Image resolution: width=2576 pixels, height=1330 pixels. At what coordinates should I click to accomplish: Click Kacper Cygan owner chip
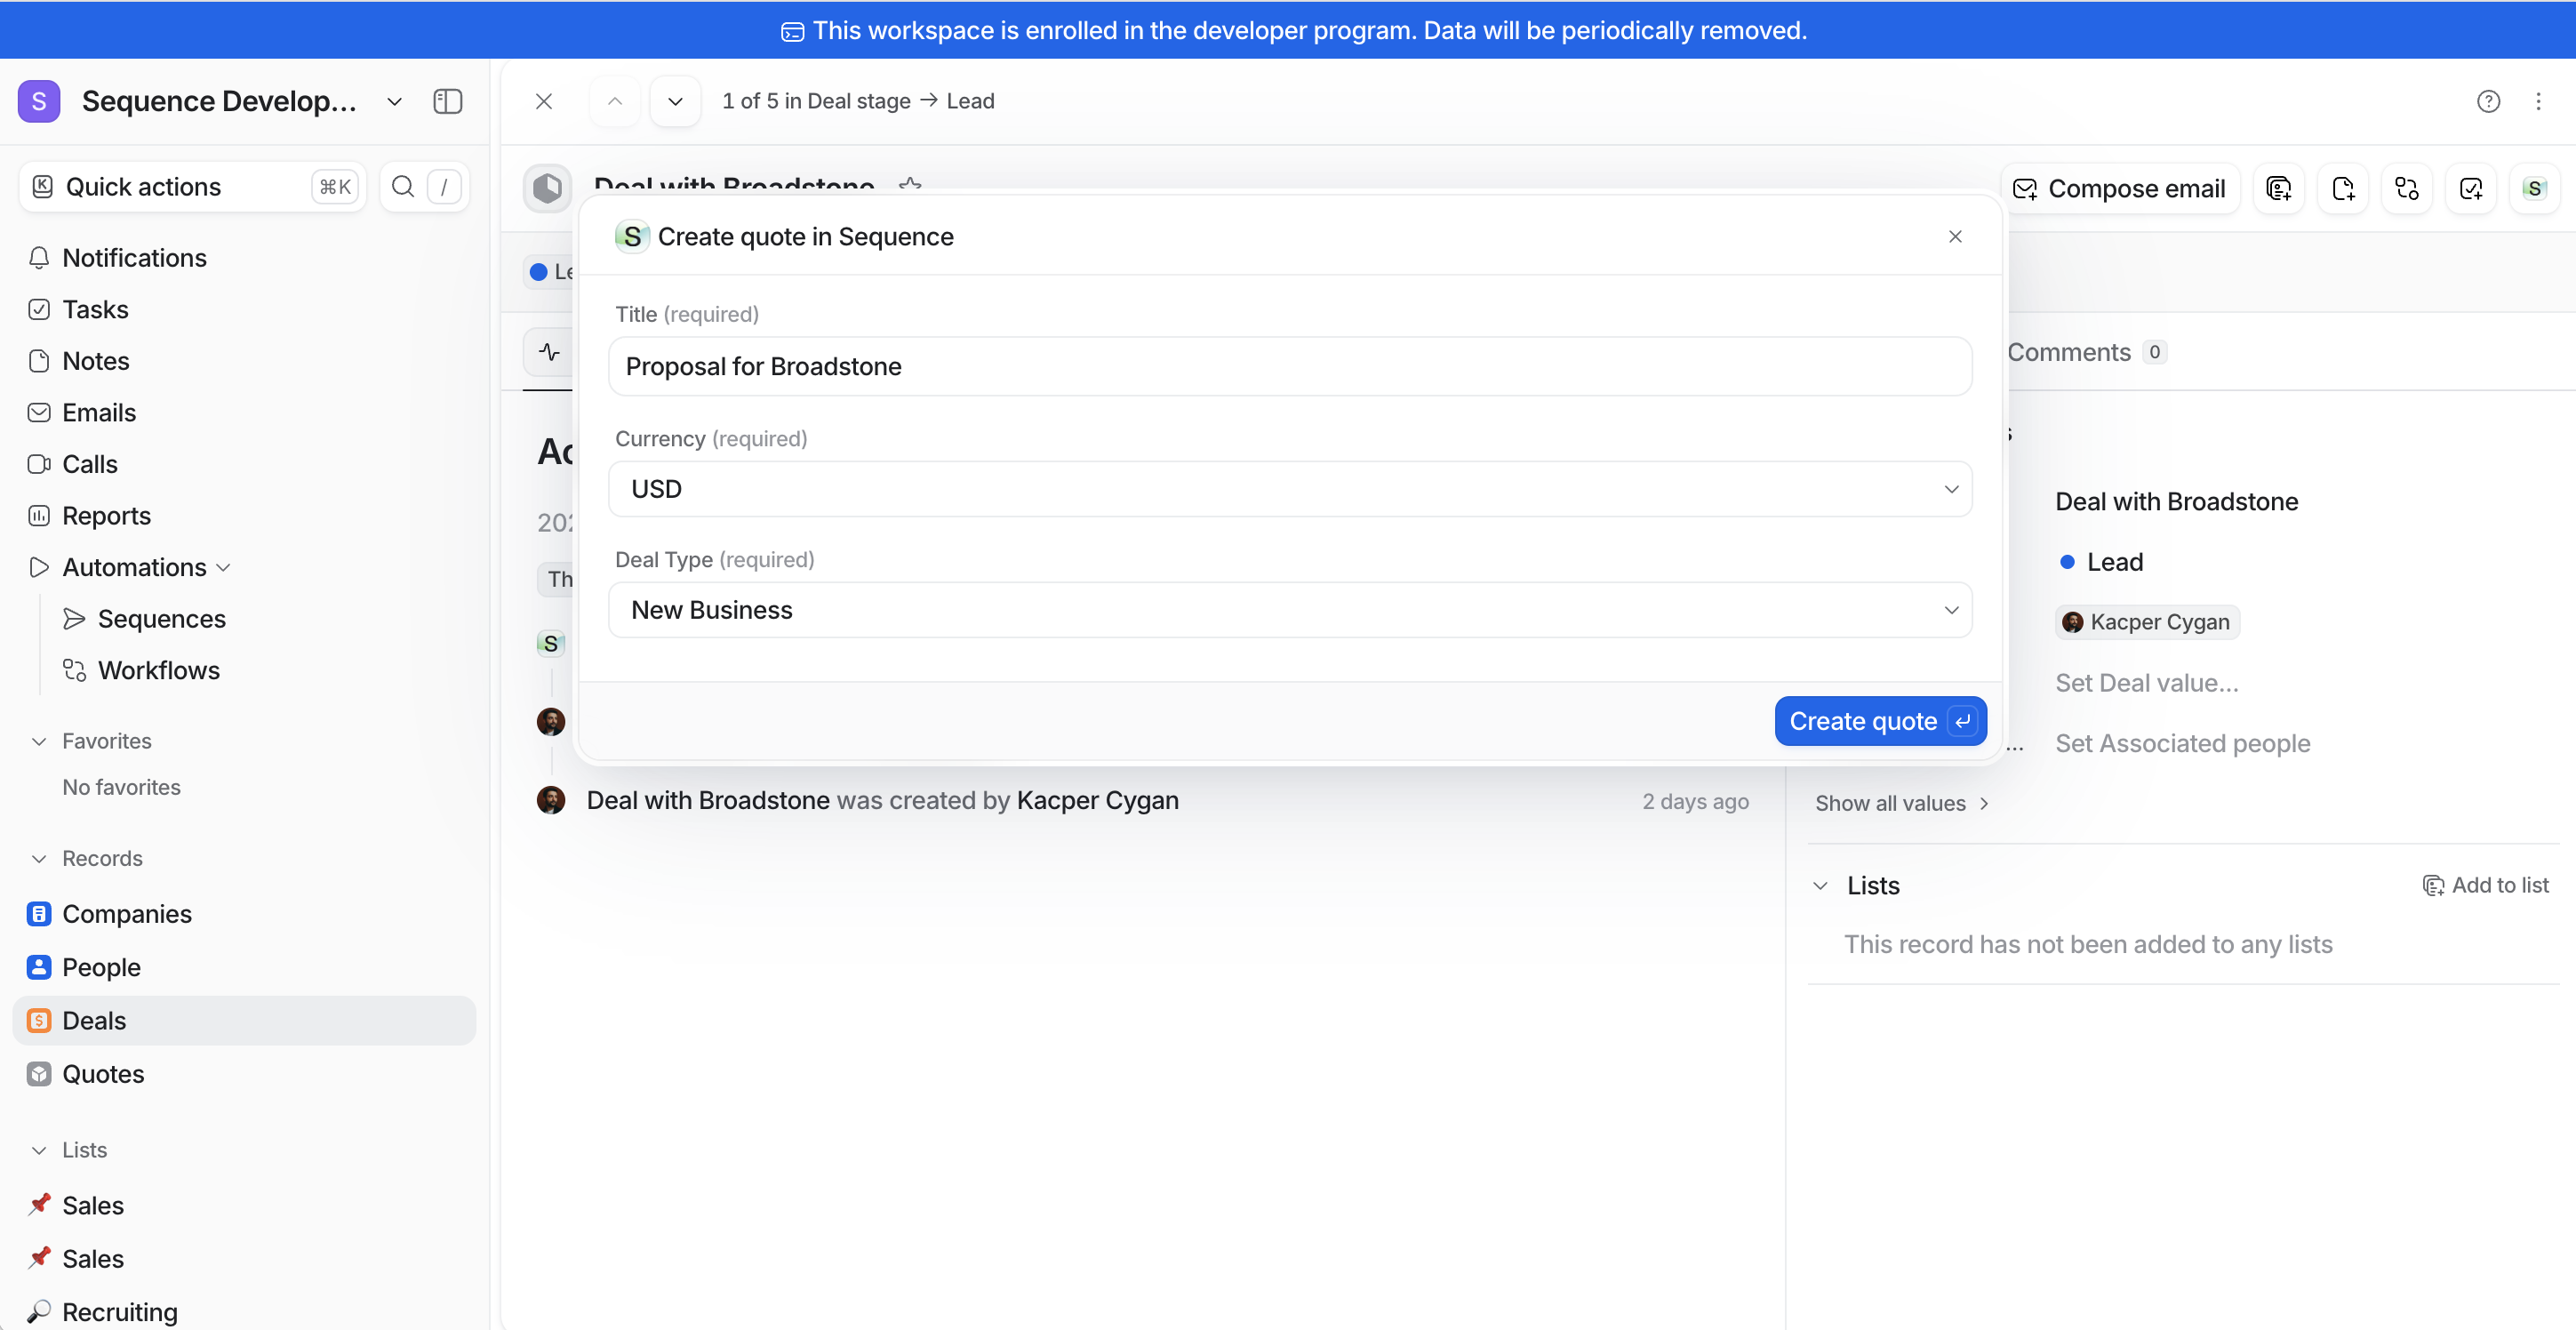[x=2147, y=622]
